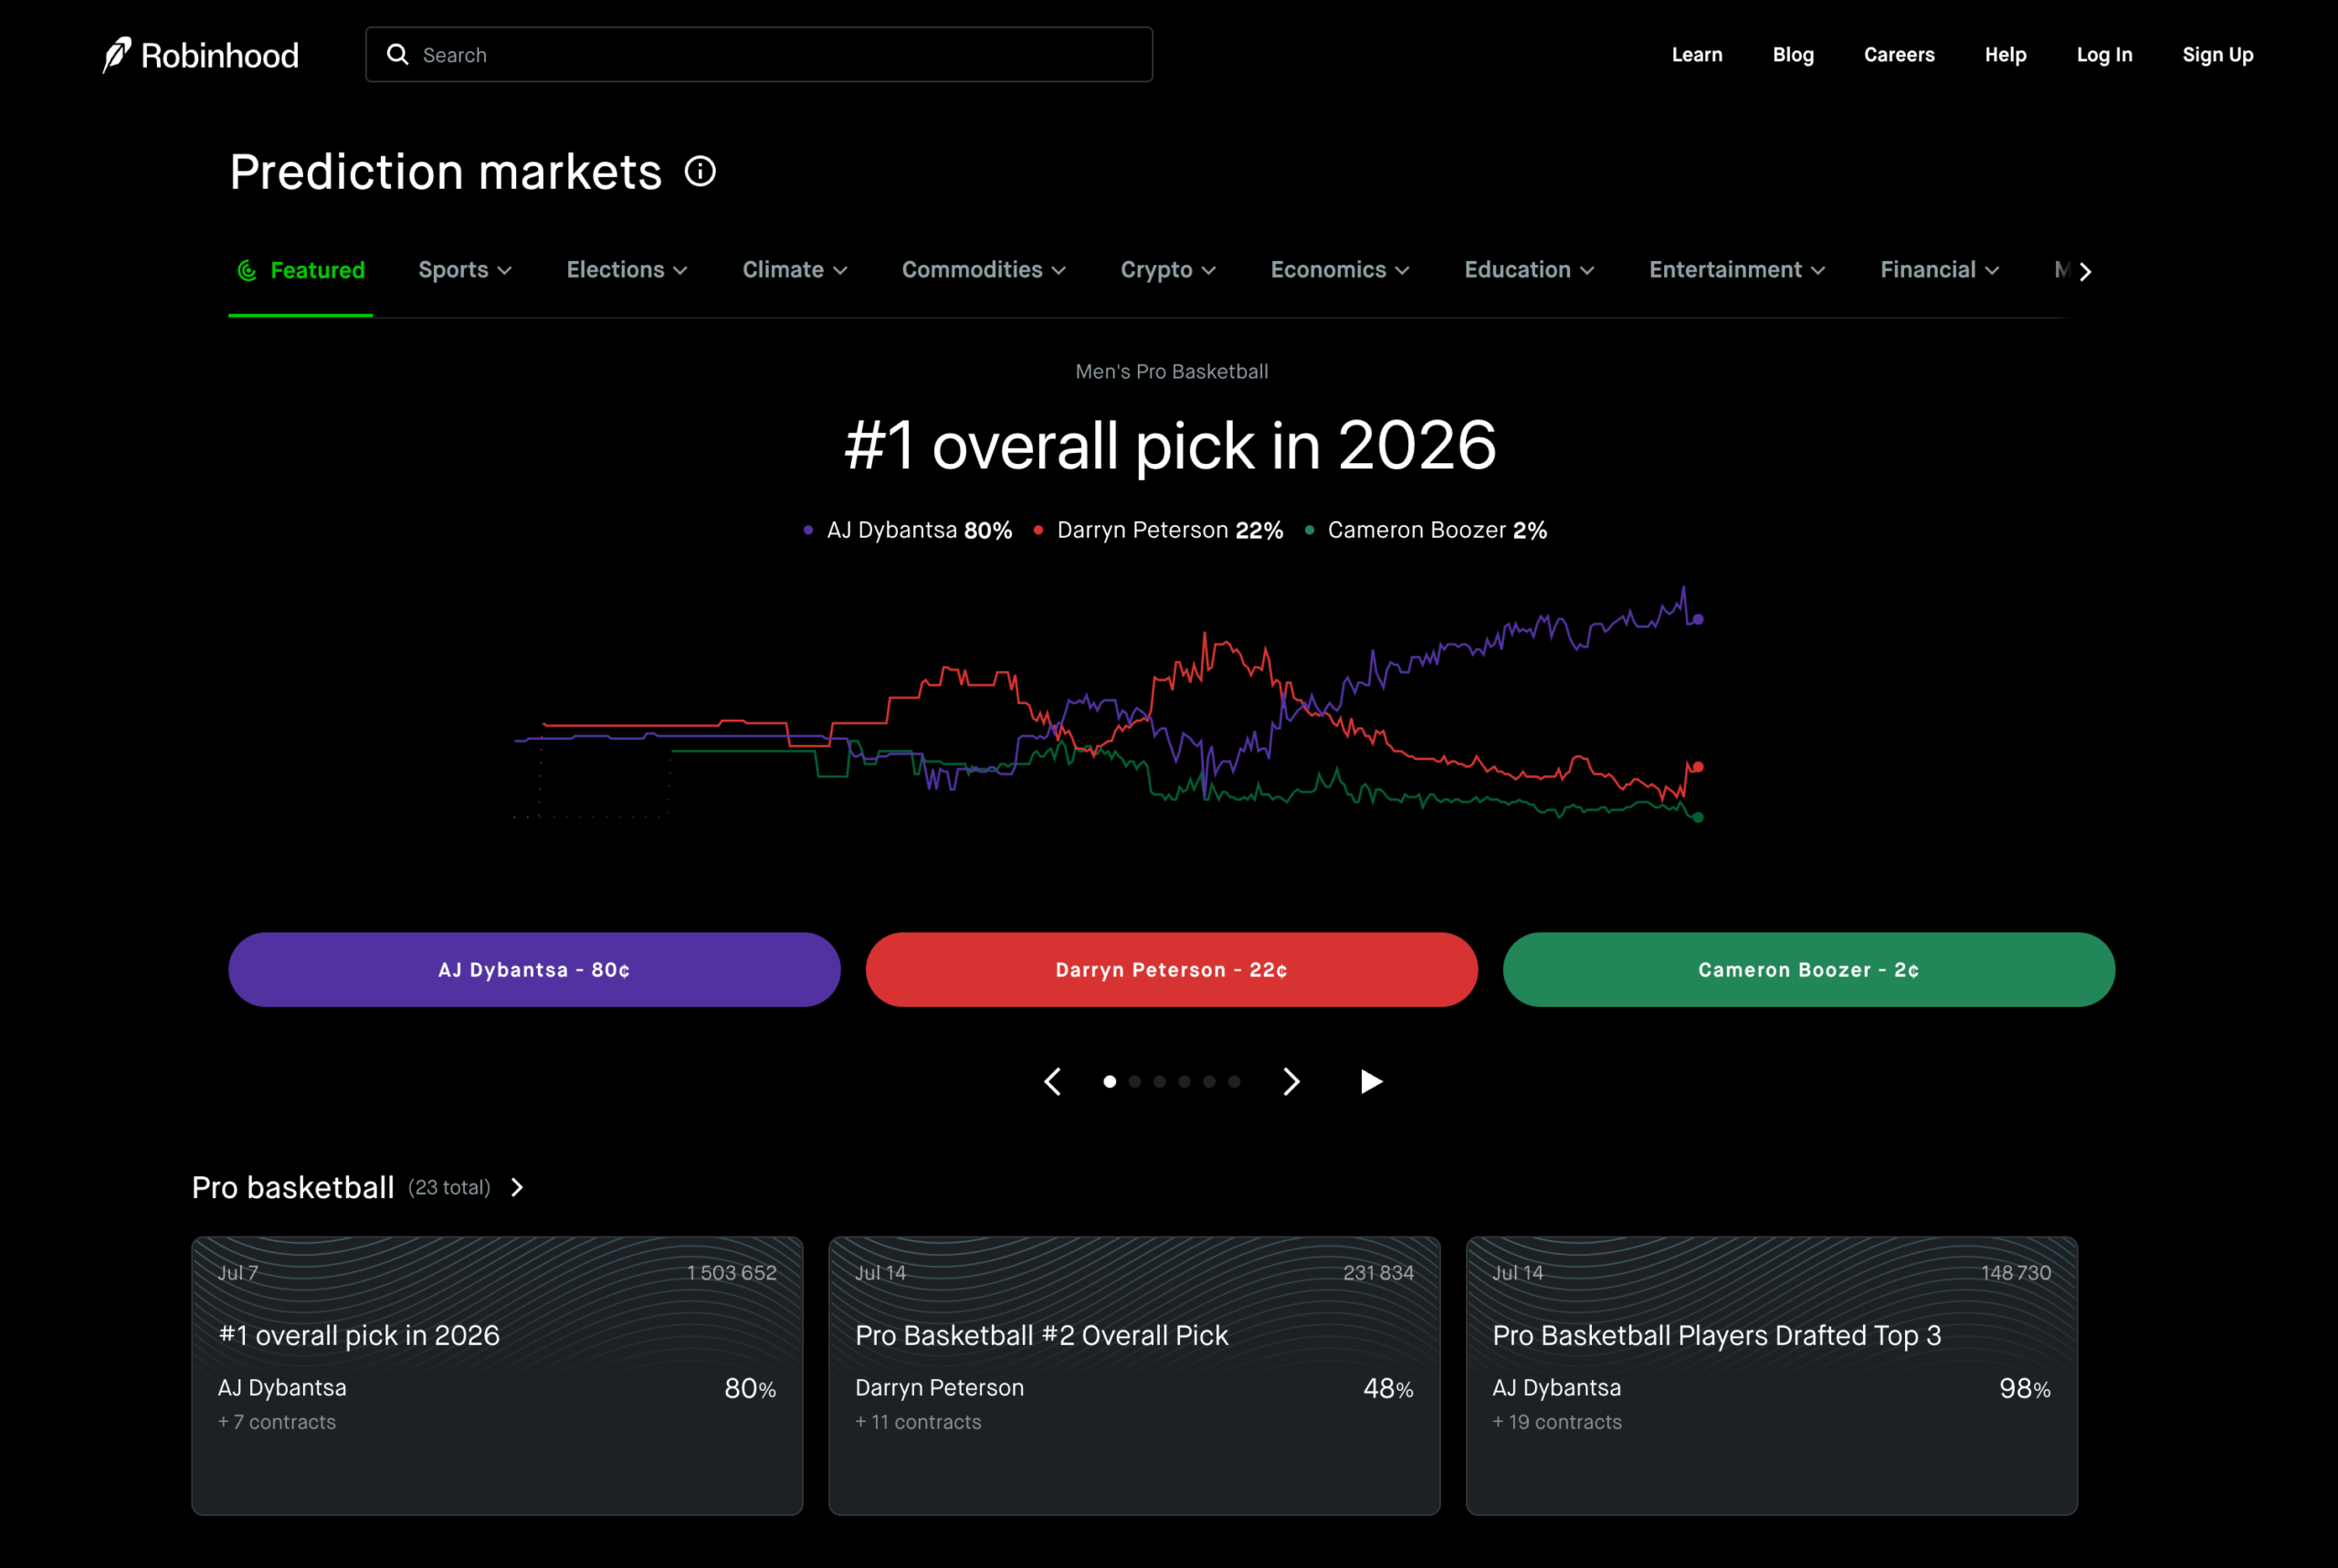Switch to the Featured tab
Image resolution: width=2338 pixels, height=1568 pixels.
301,270
